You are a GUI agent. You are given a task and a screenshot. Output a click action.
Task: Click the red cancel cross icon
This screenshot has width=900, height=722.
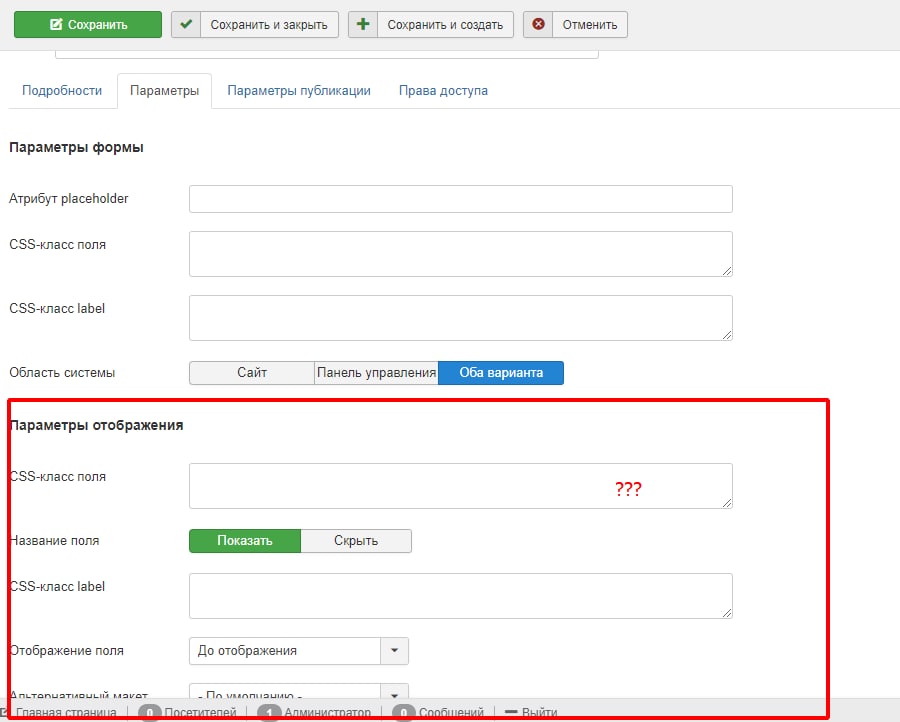tap(538, 25)
